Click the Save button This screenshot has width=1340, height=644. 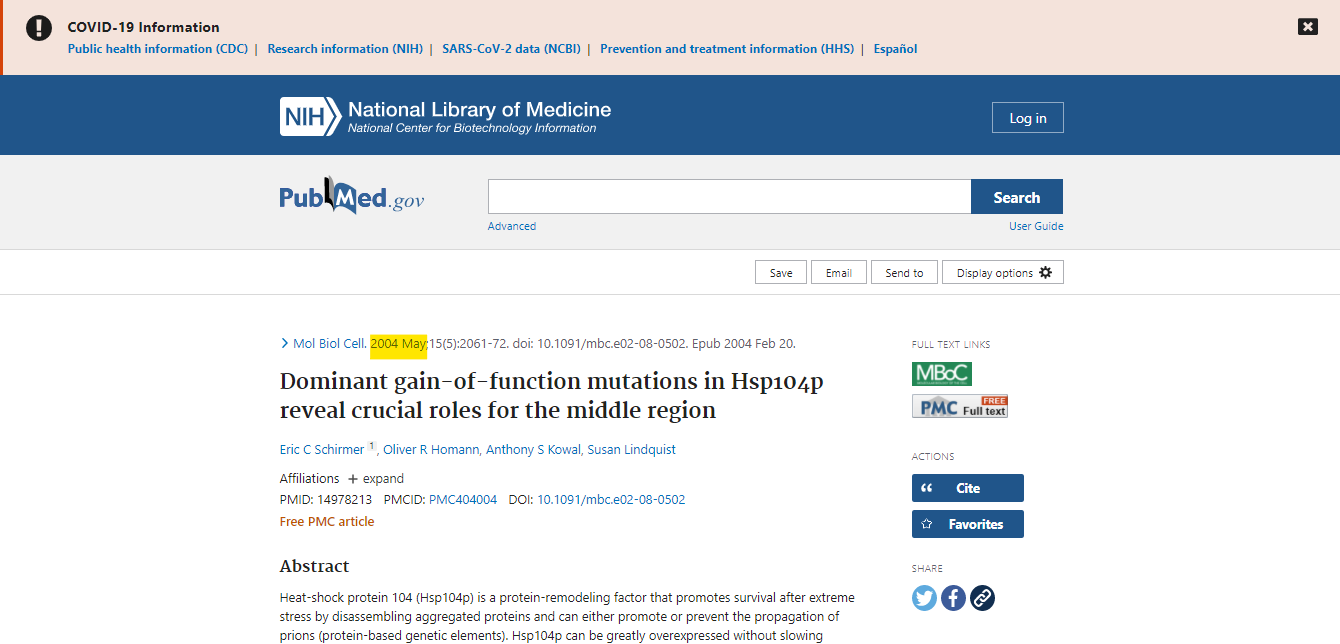(781, 272)
